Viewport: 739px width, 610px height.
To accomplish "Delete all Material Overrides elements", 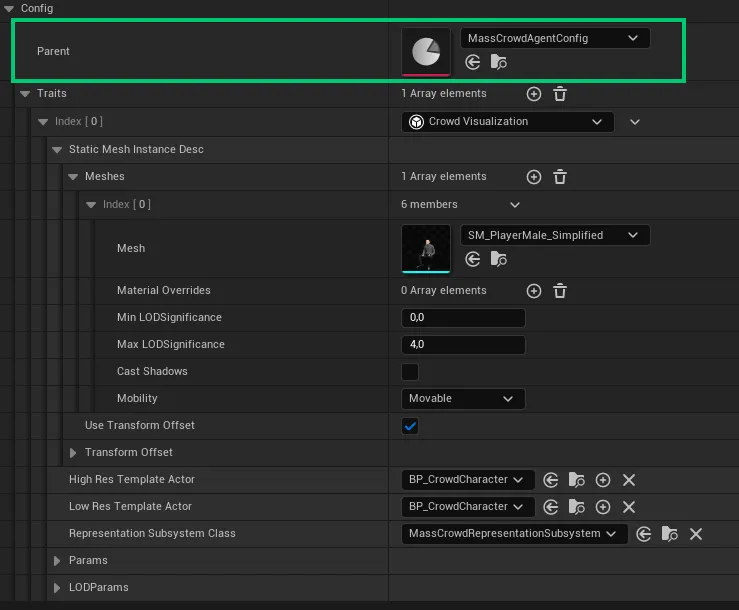I will click(x=560, y=291).
